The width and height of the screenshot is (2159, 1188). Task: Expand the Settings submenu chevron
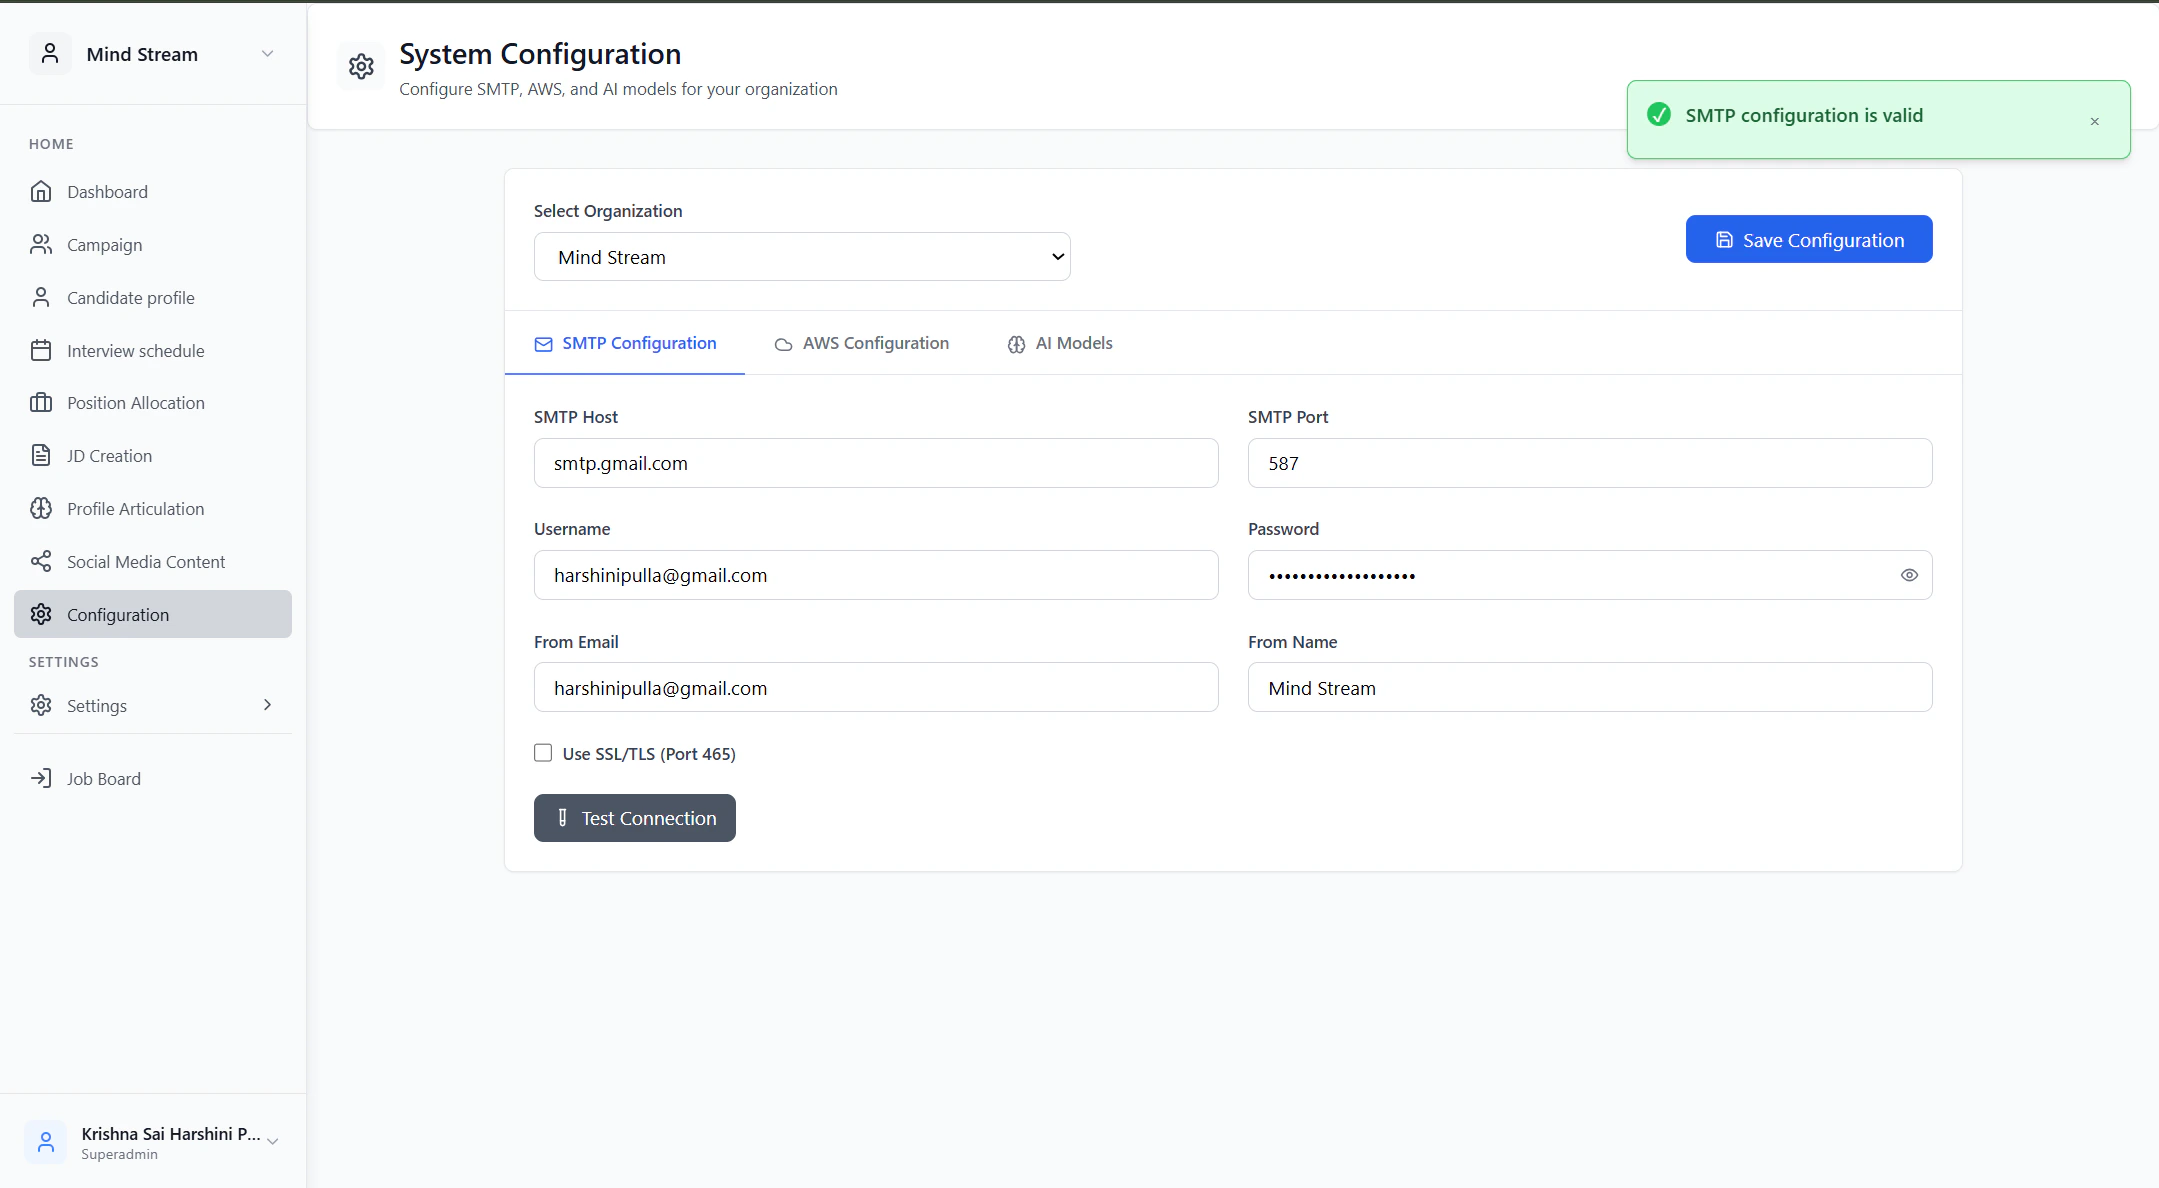coord(267,705)
